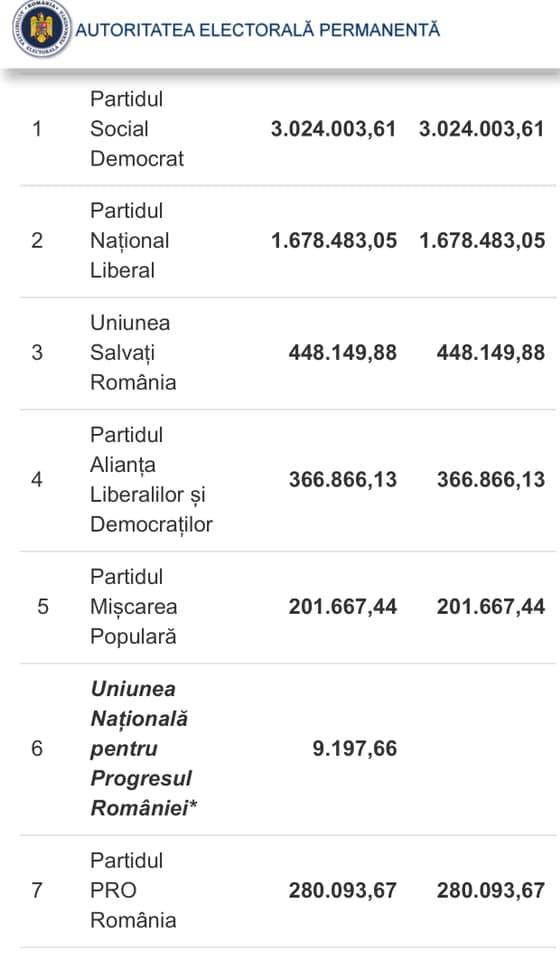
Task: Select Partidul Alianța Liberalilor și Democraților name
Action: pyautogui.click(x=151, y=479)
